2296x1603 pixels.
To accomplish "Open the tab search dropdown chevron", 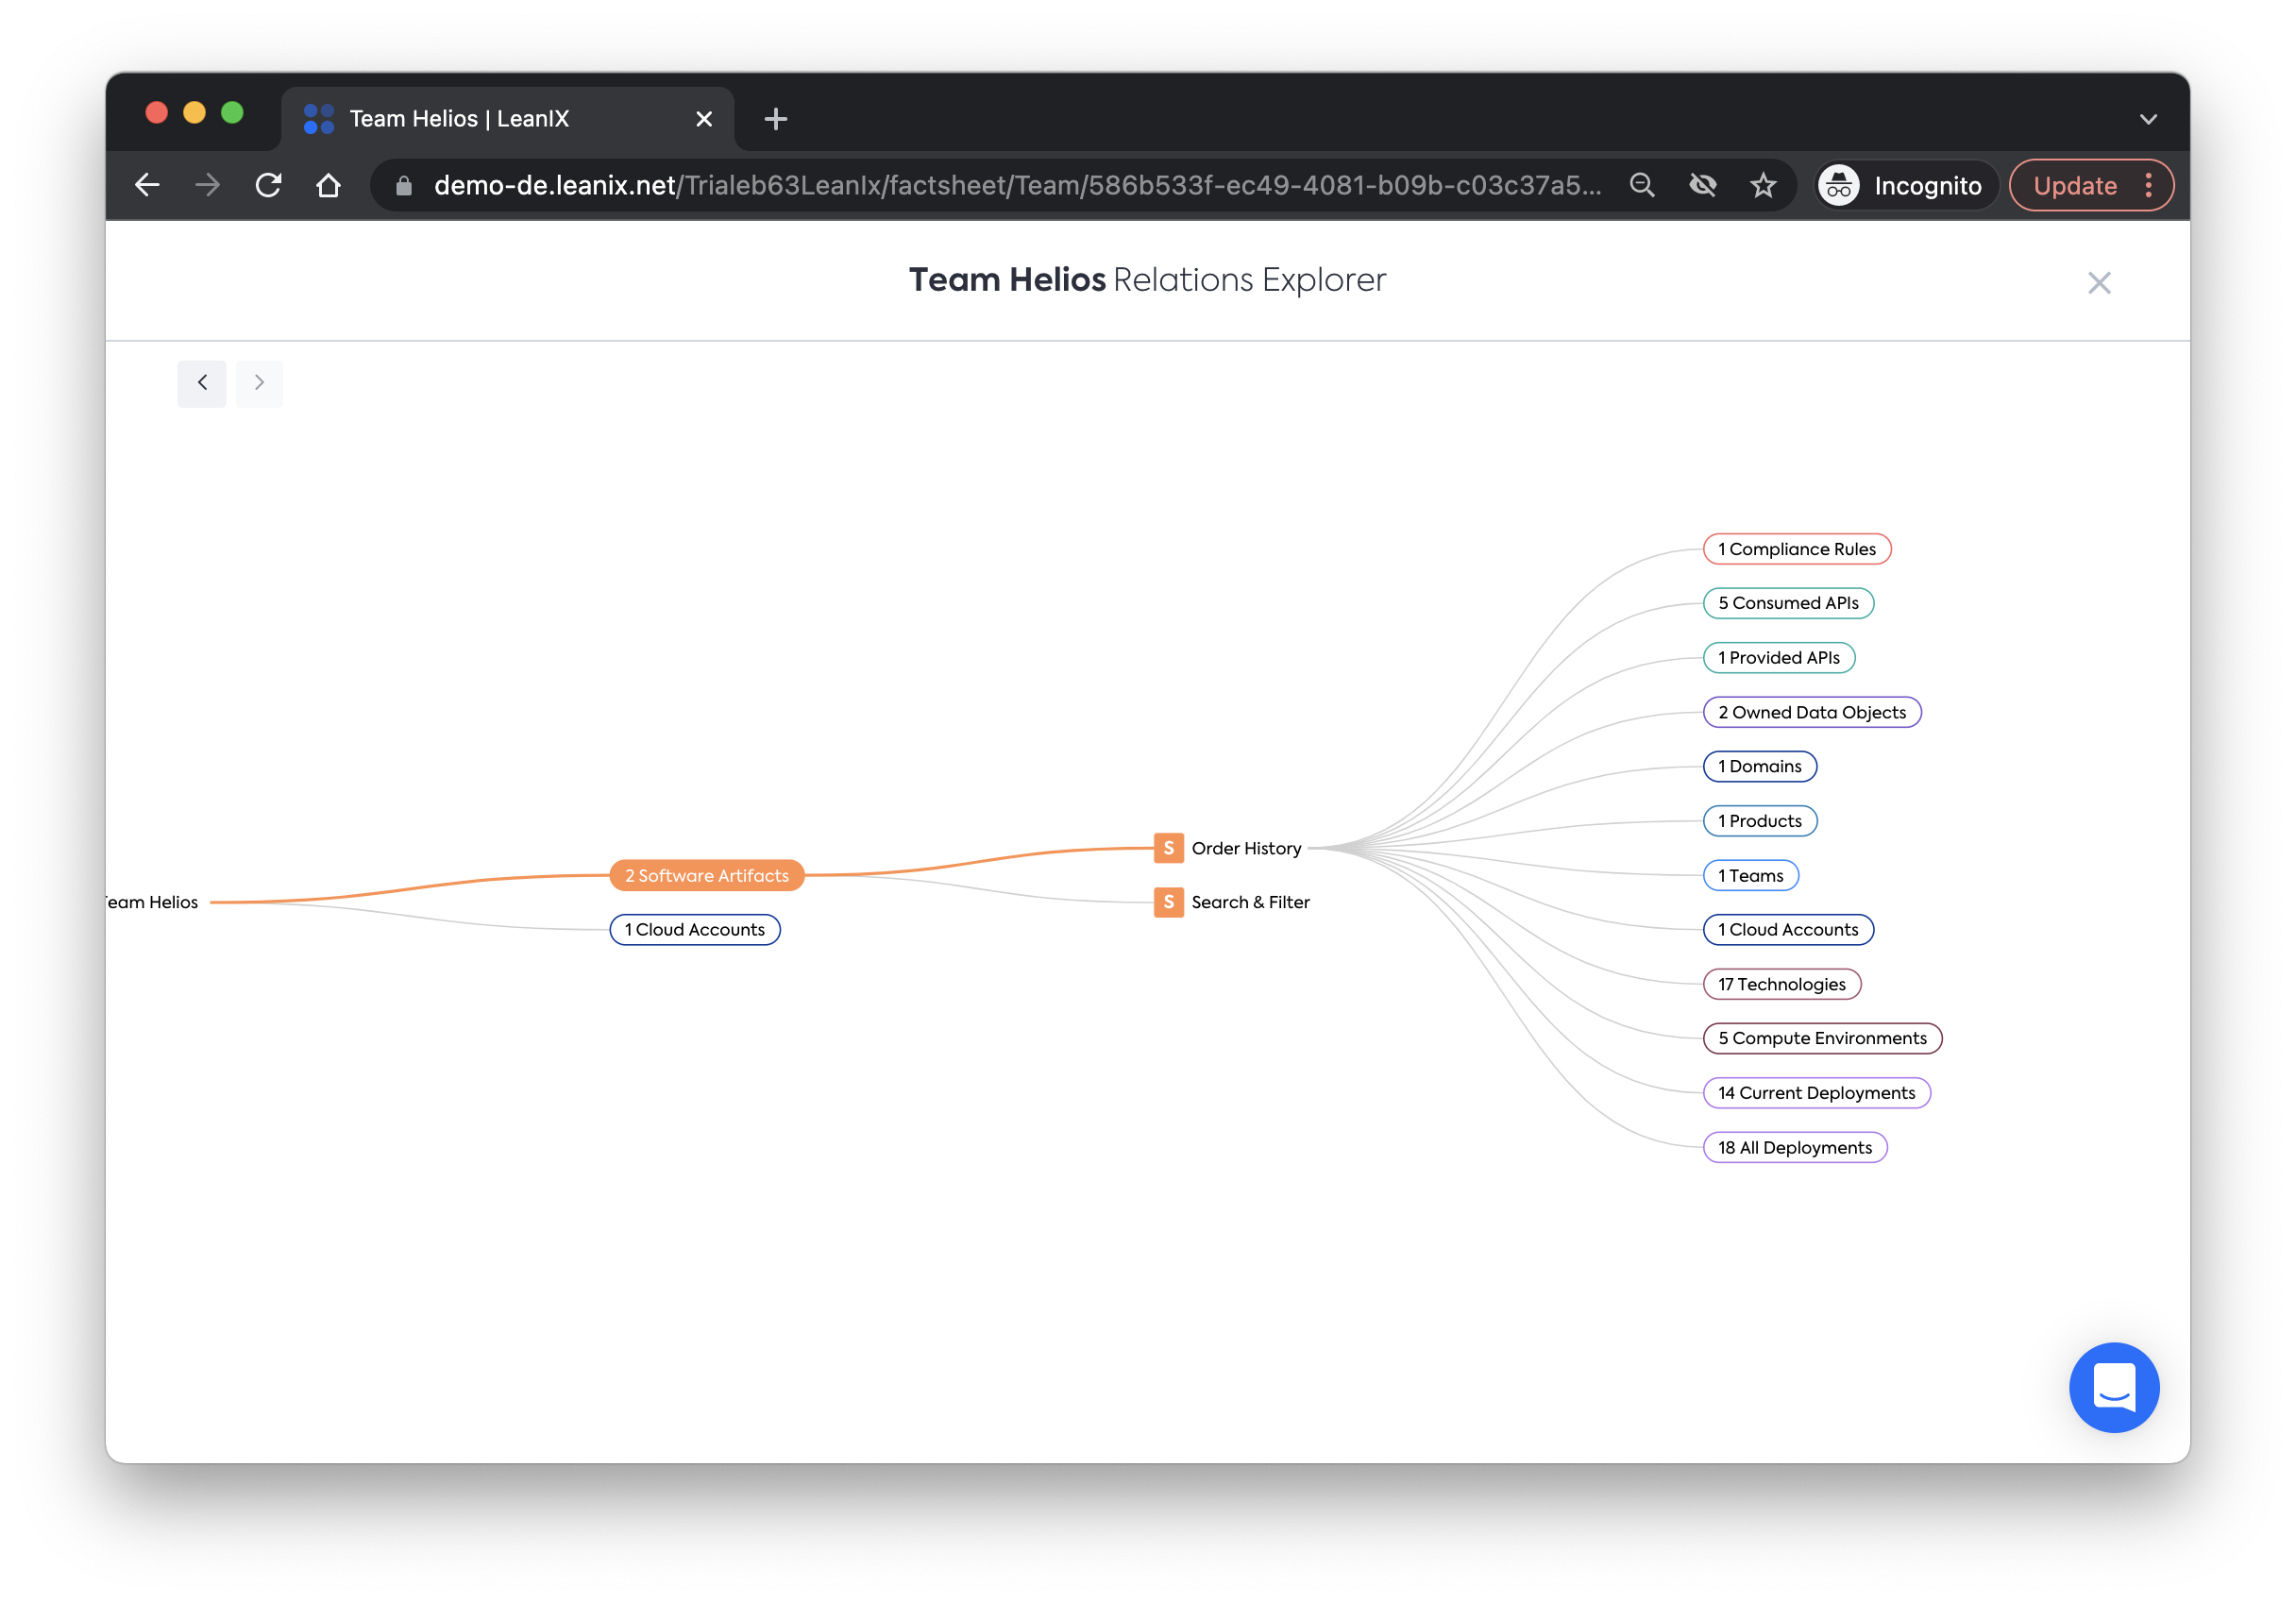I will coord(2147,119).
